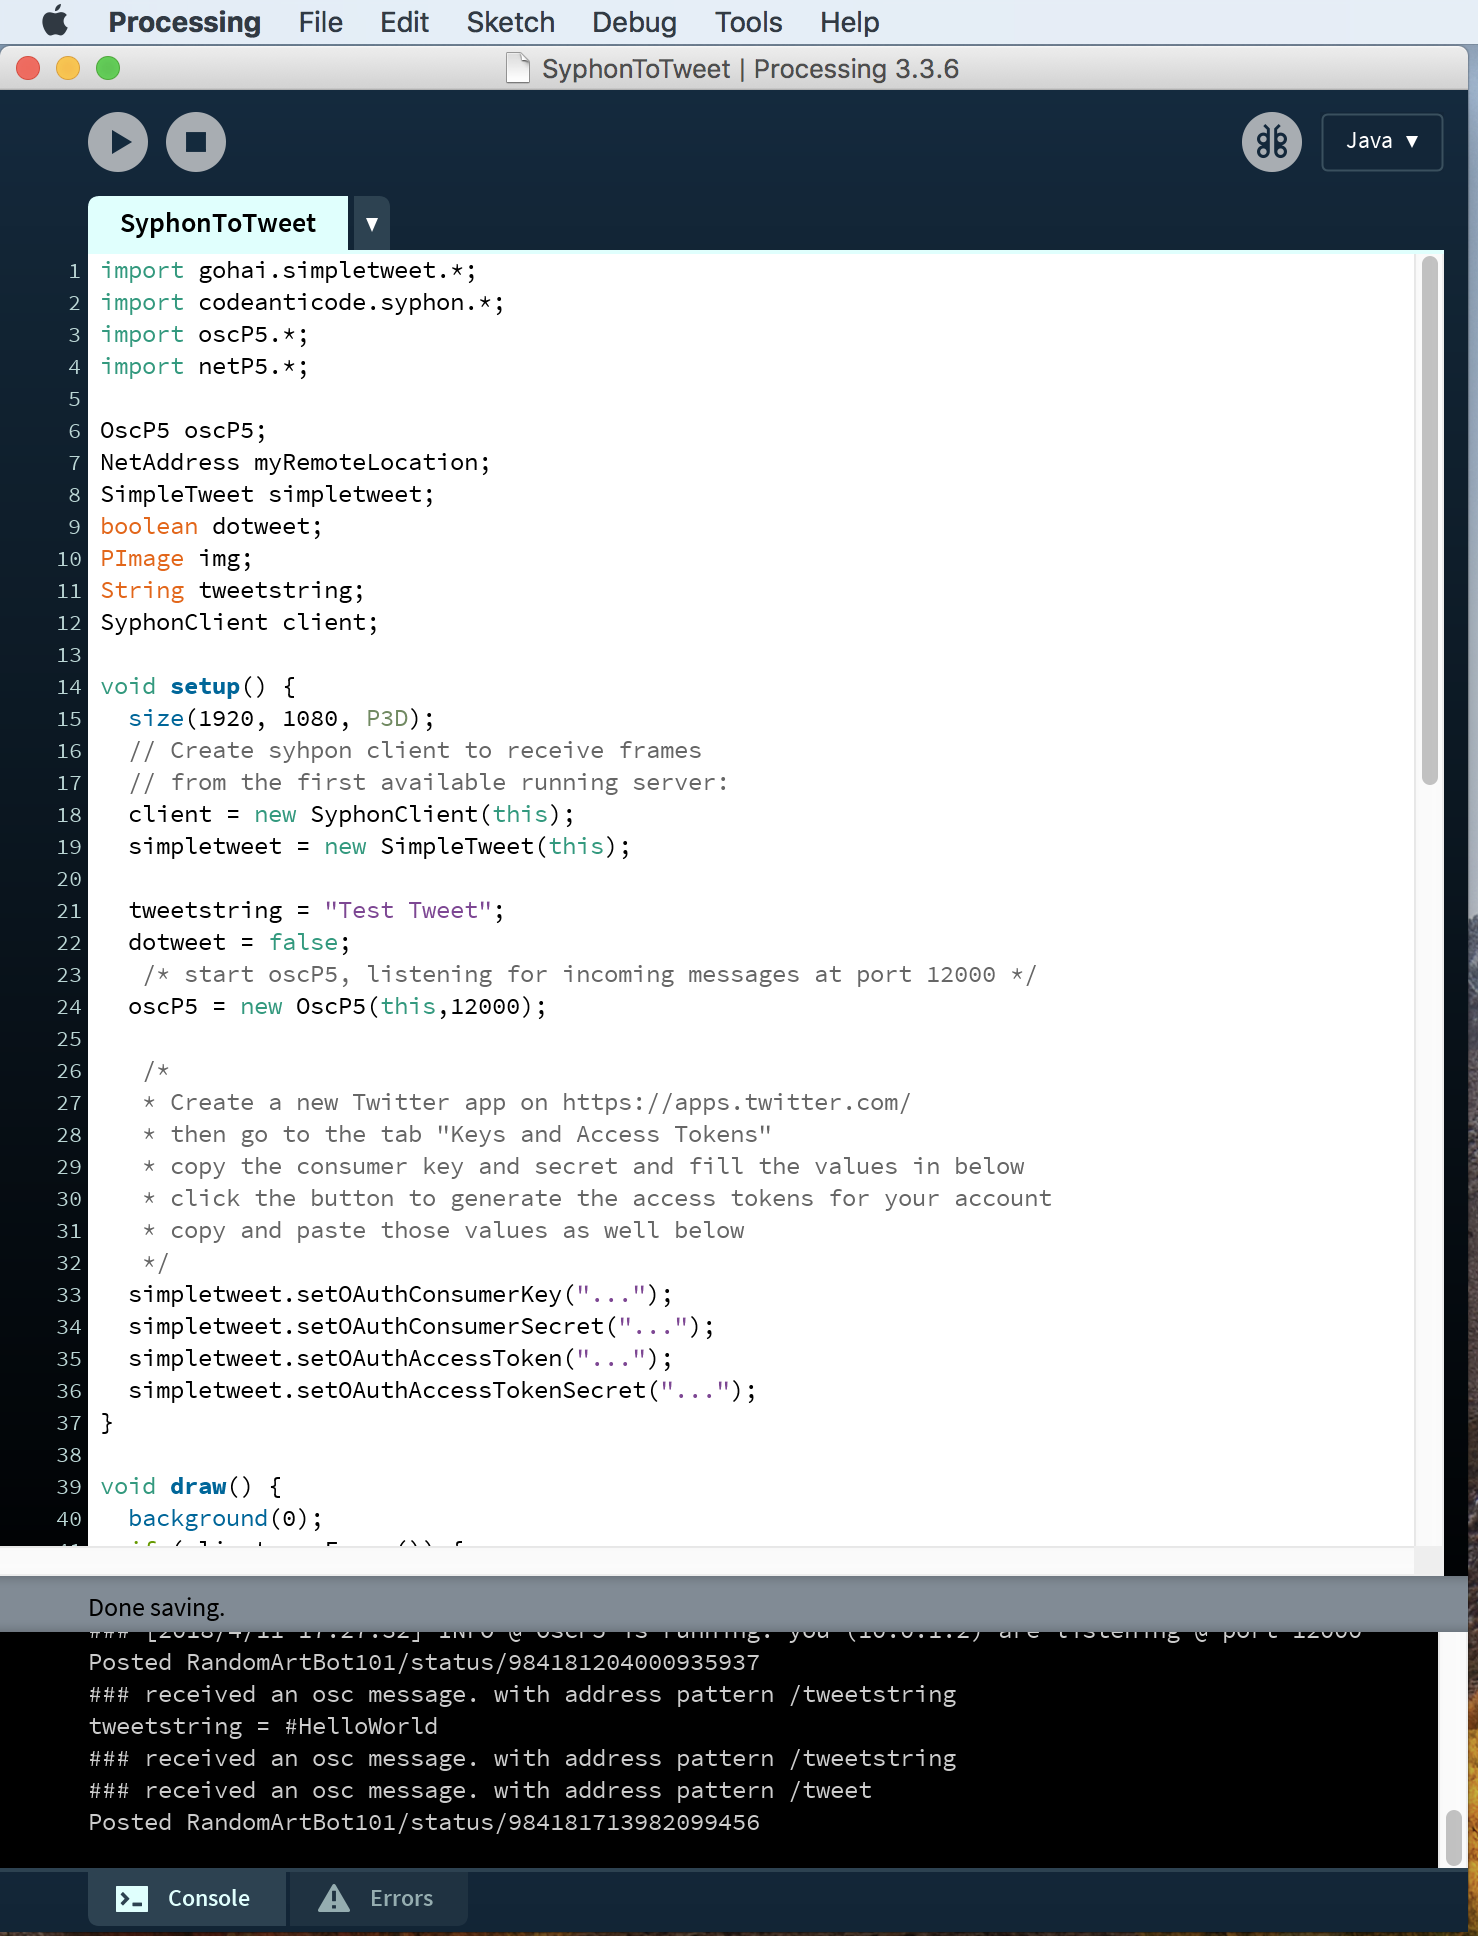Click comment mentioning https://apps.twitter.com/
This screenshot has height=1936, width=1478.
tap(526, 1103)
